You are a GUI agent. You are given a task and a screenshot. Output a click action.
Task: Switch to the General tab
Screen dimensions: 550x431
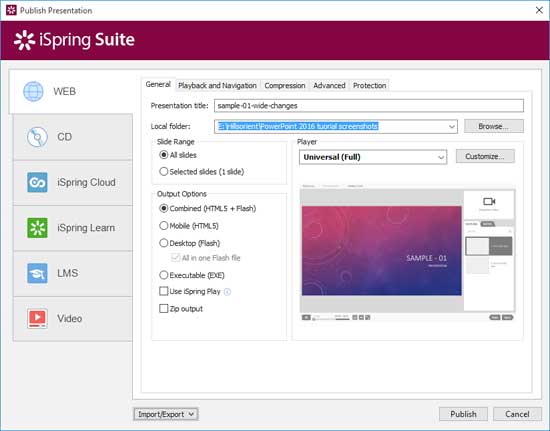[x=158, y=85]
